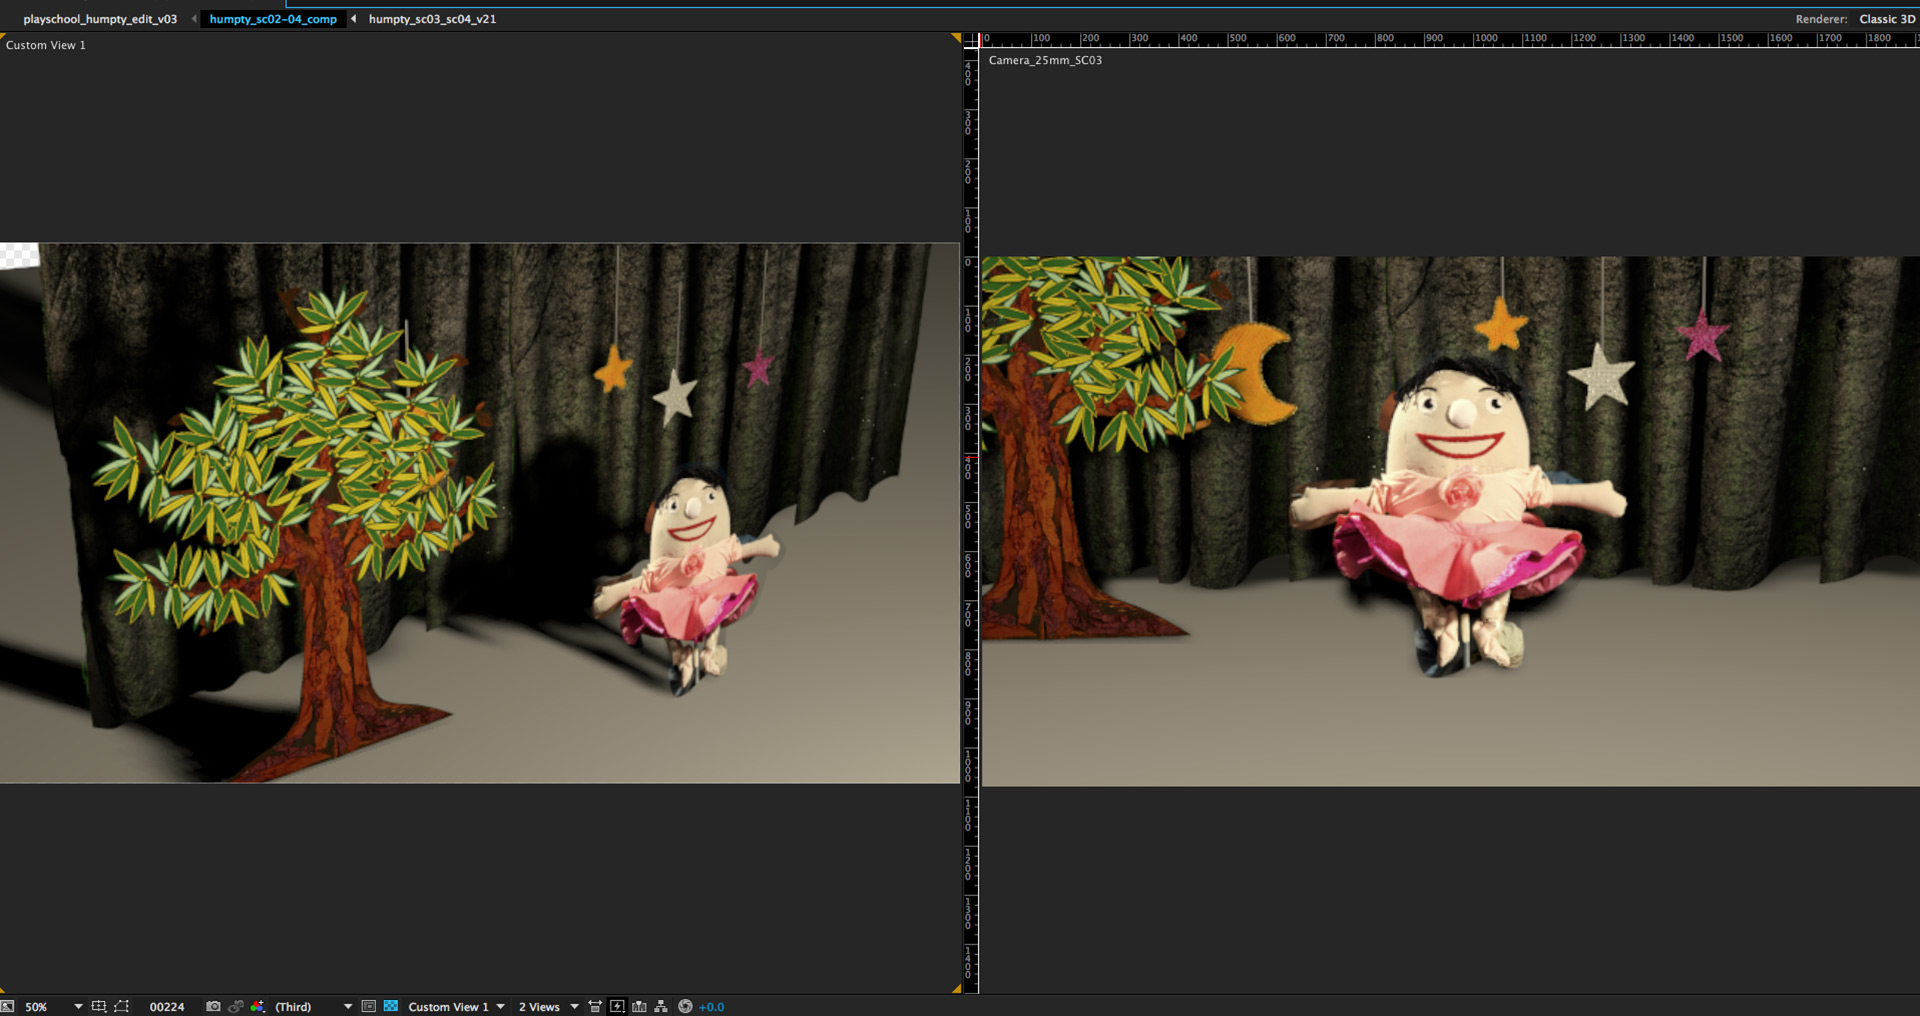
Task: Open the Custom View 1 dropdown
Action: [x=456, y=1006]
